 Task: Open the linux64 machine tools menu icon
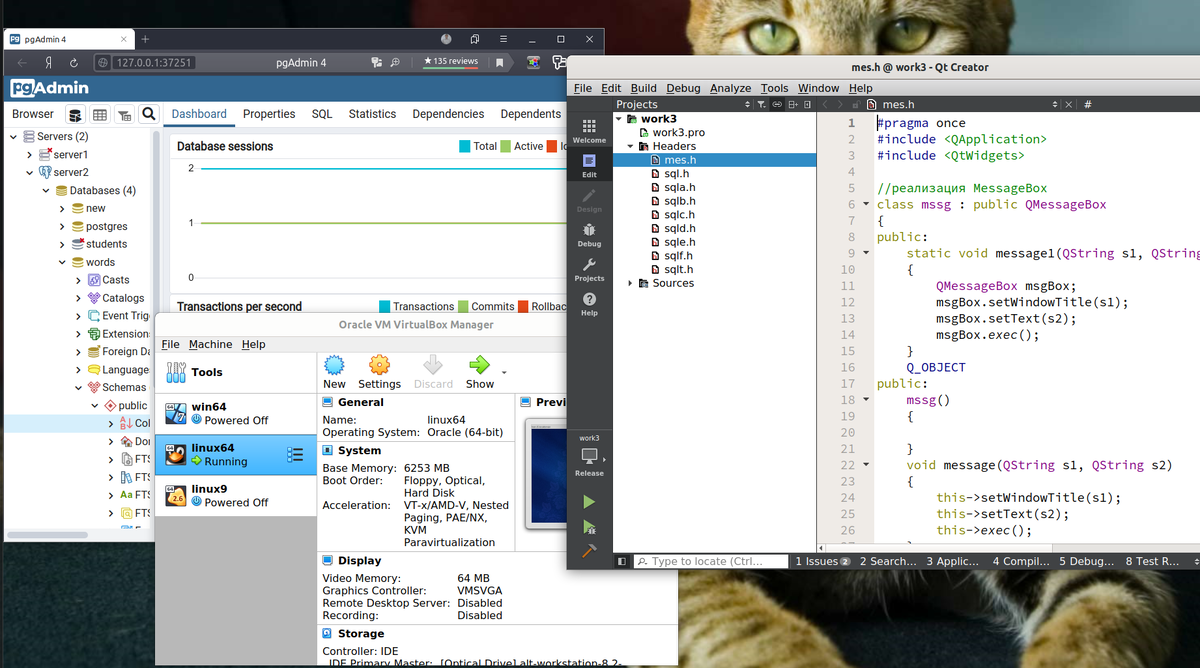coord(295,455)
